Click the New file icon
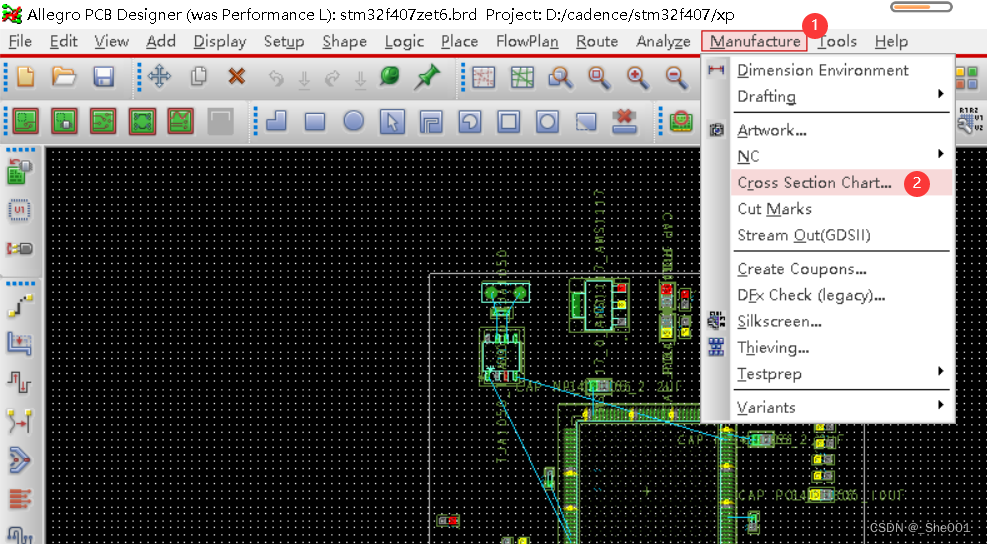Image resolution: width=987 pixels, height=544 pixels. pos(26,76)
